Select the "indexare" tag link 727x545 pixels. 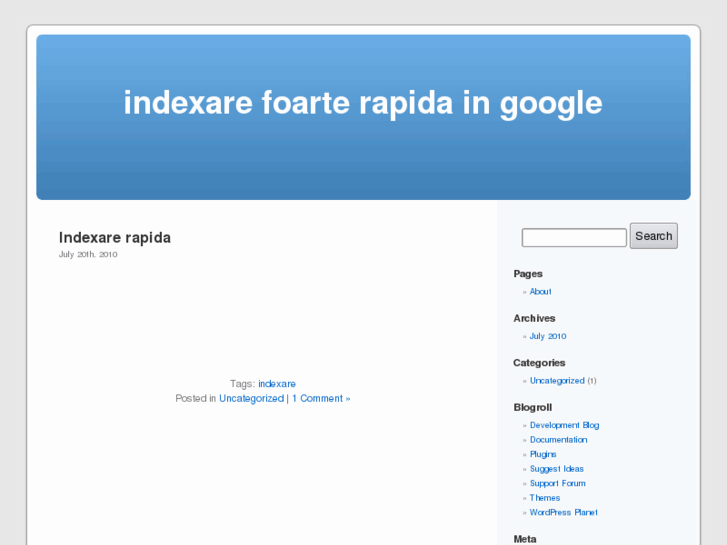coord(277,384)
